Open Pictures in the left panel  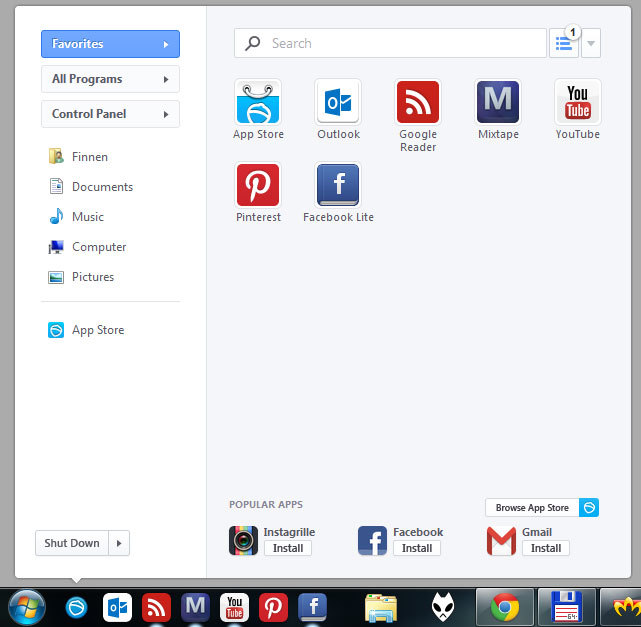[x=81, y=277]
